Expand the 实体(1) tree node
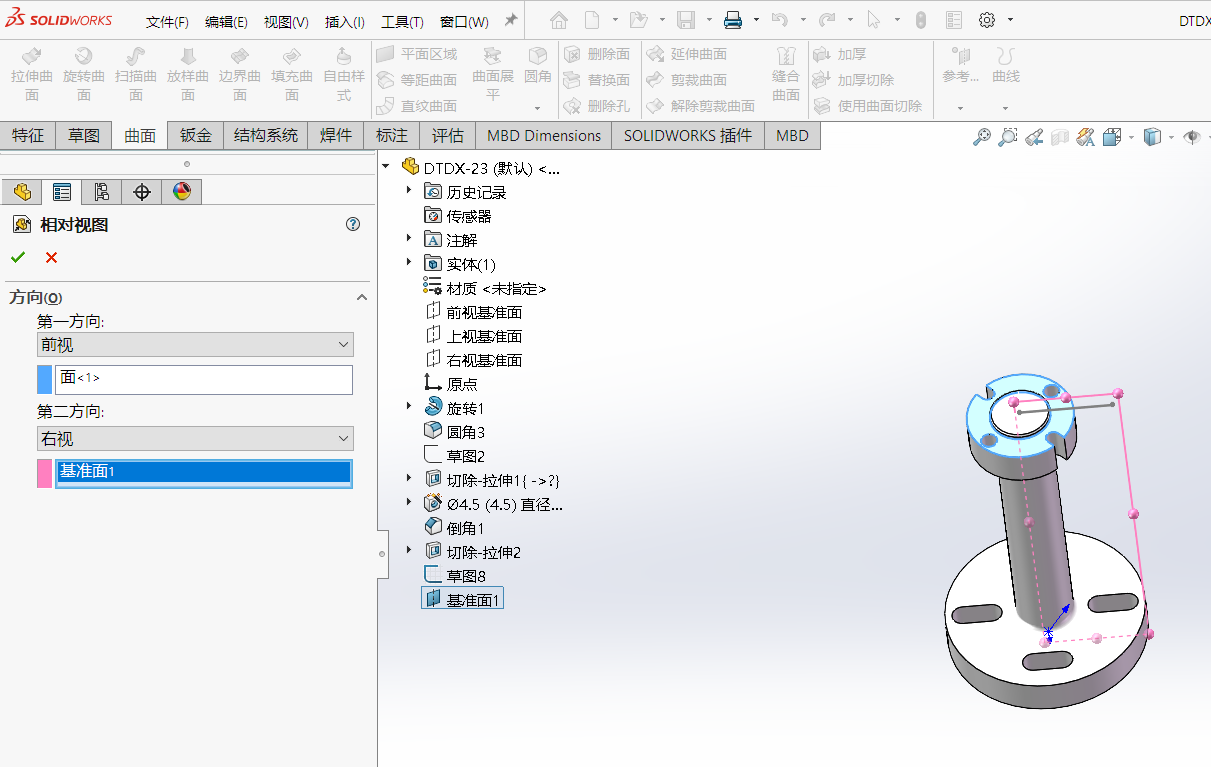 [x=408, y=263]
